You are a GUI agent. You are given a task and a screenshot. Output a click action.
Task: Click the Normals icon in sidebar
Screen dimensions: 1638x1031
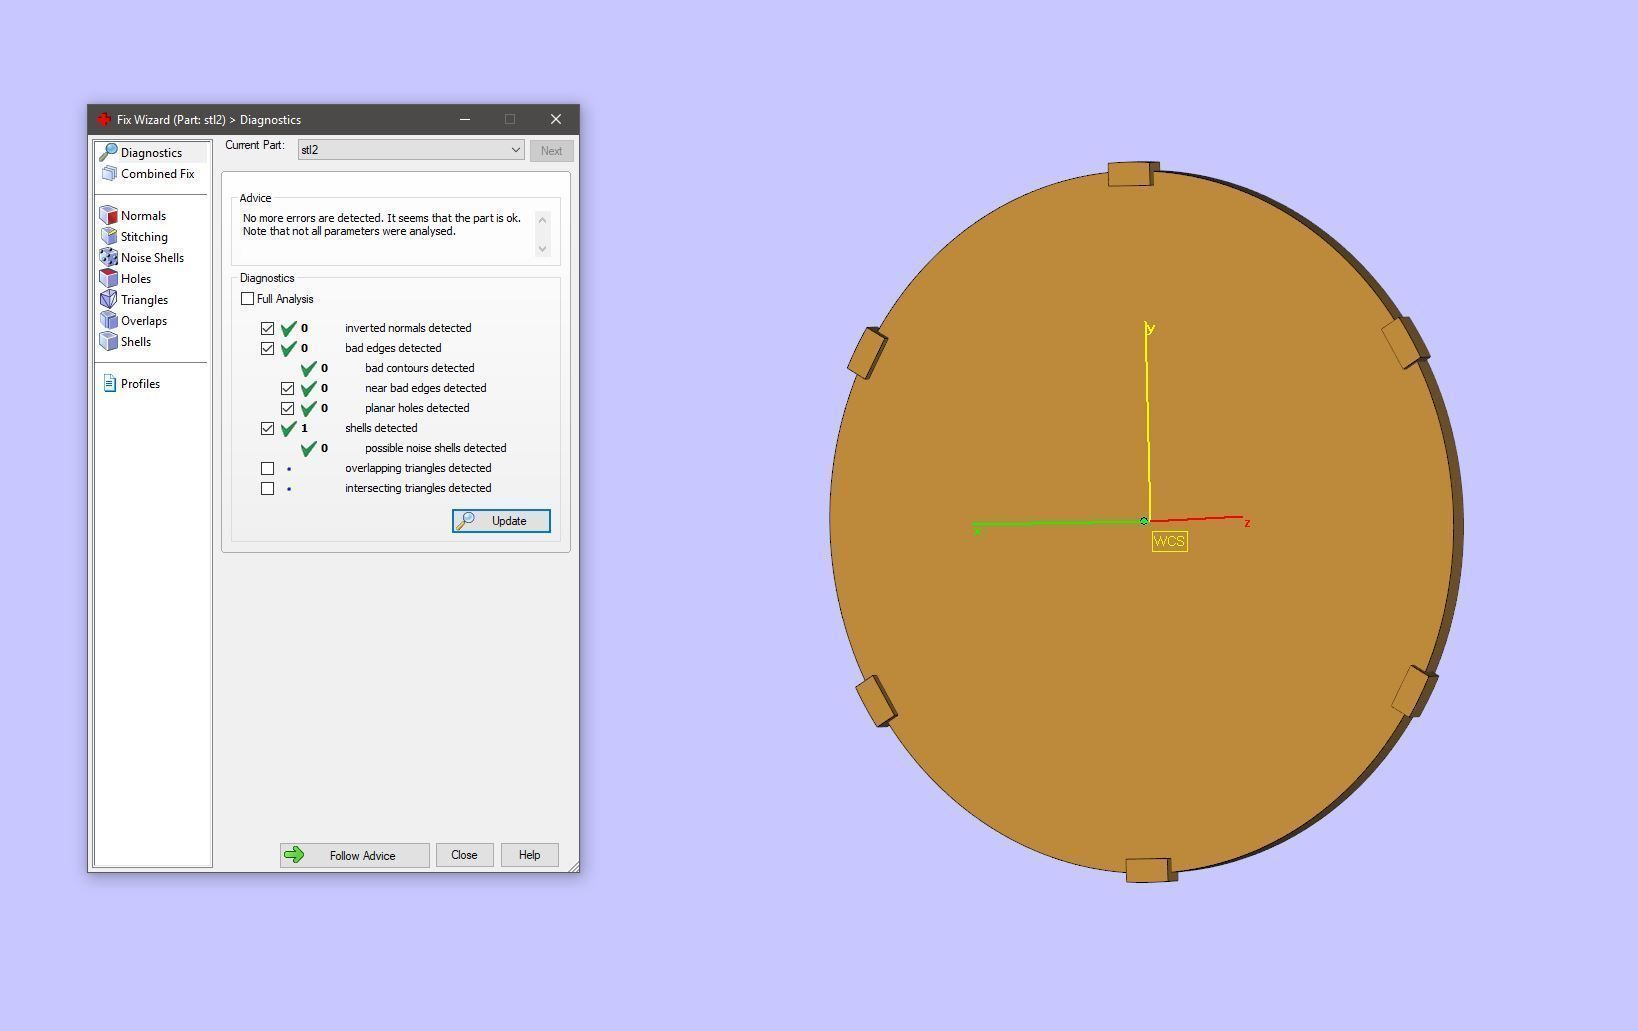[x=108, y=215]
